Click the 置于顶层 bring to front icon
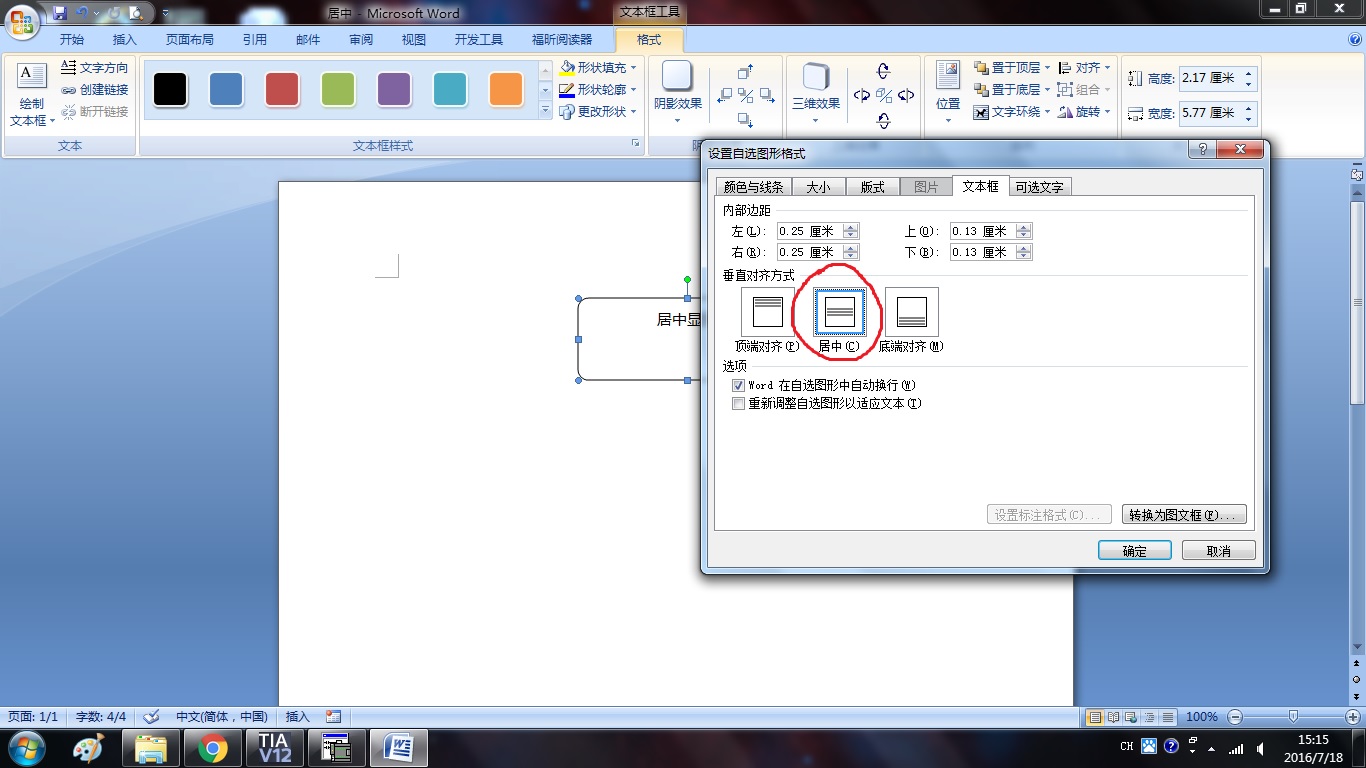The width and height of the screenshot is (1366, 768). click(981, 68)
